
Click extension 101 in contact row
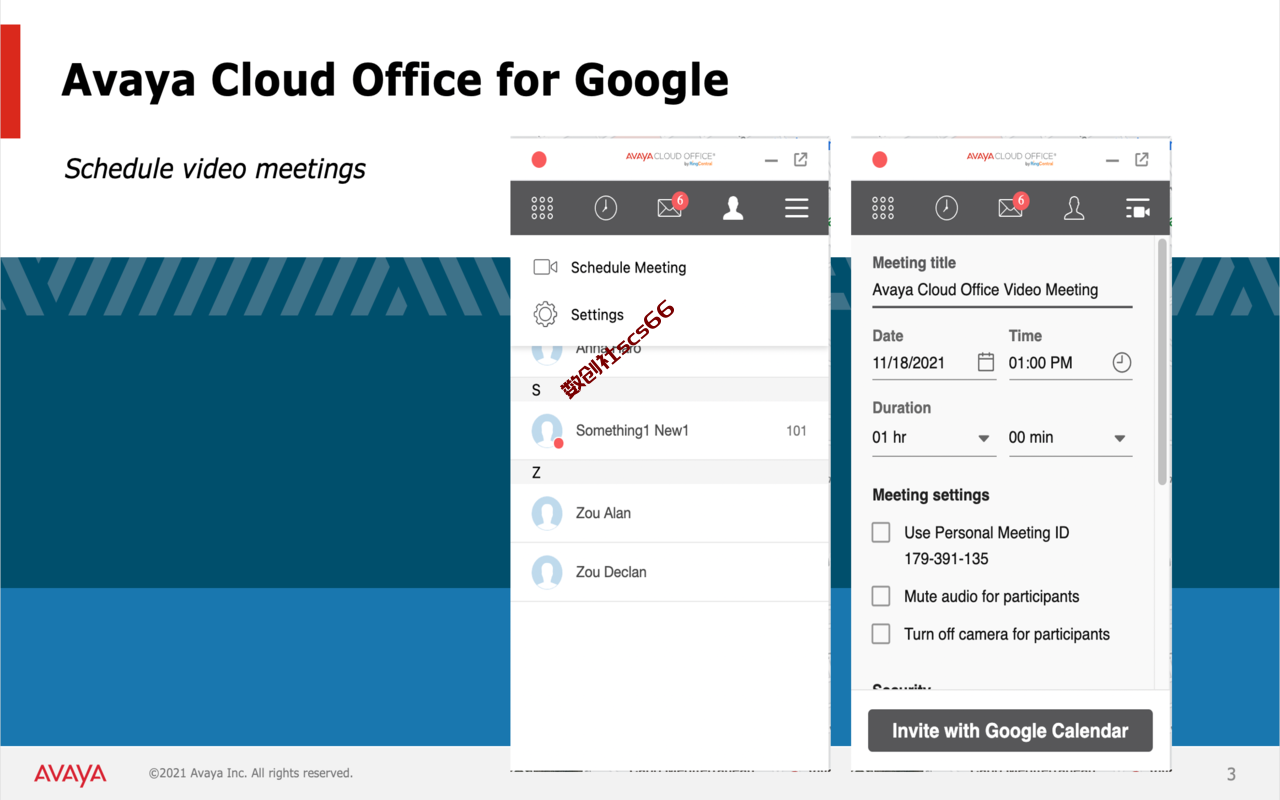click(796, 431)
